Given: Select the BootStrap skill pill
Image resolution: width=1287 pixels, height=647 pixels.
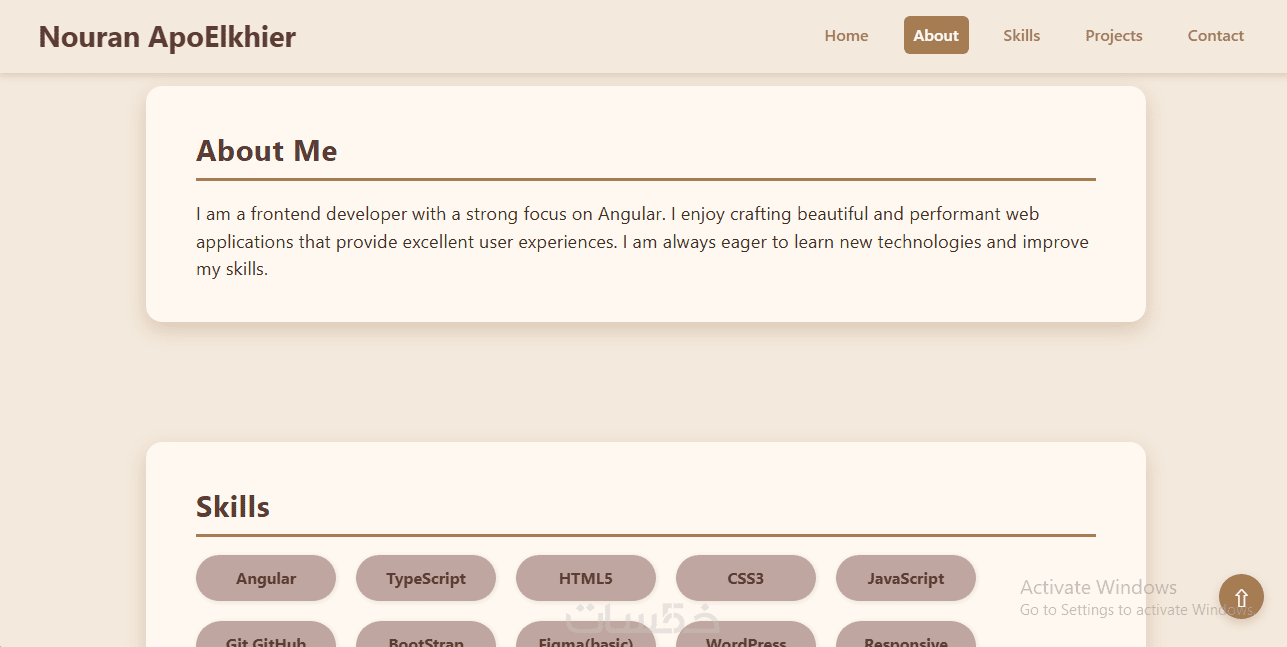Looking at the screenshot, I should click(x=426, y=637).
